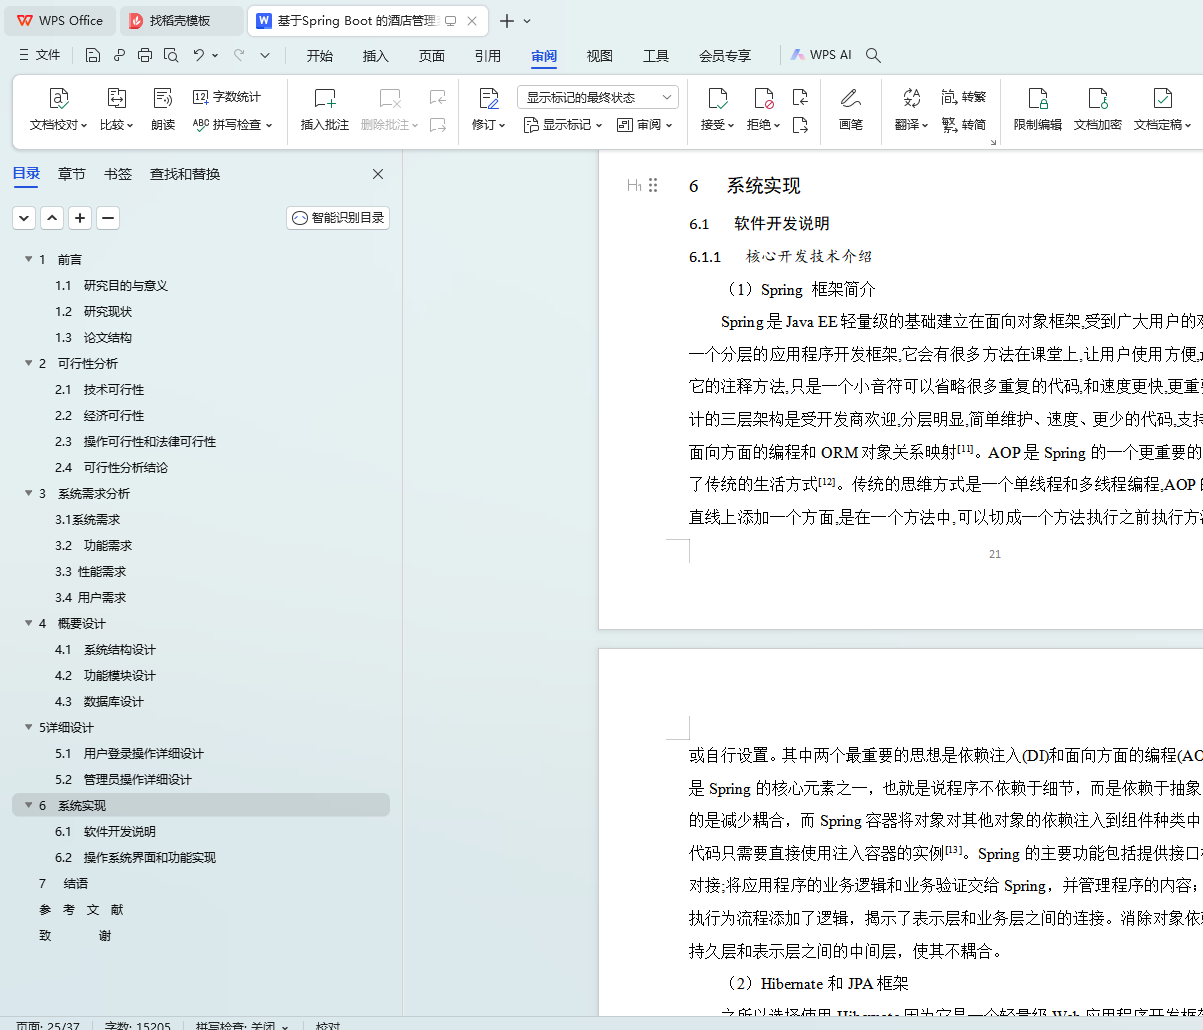Viewport: 1203px width, 1030px height.
Task: Click the up arrow button in outline toolbar
Action: coord(52,218)
